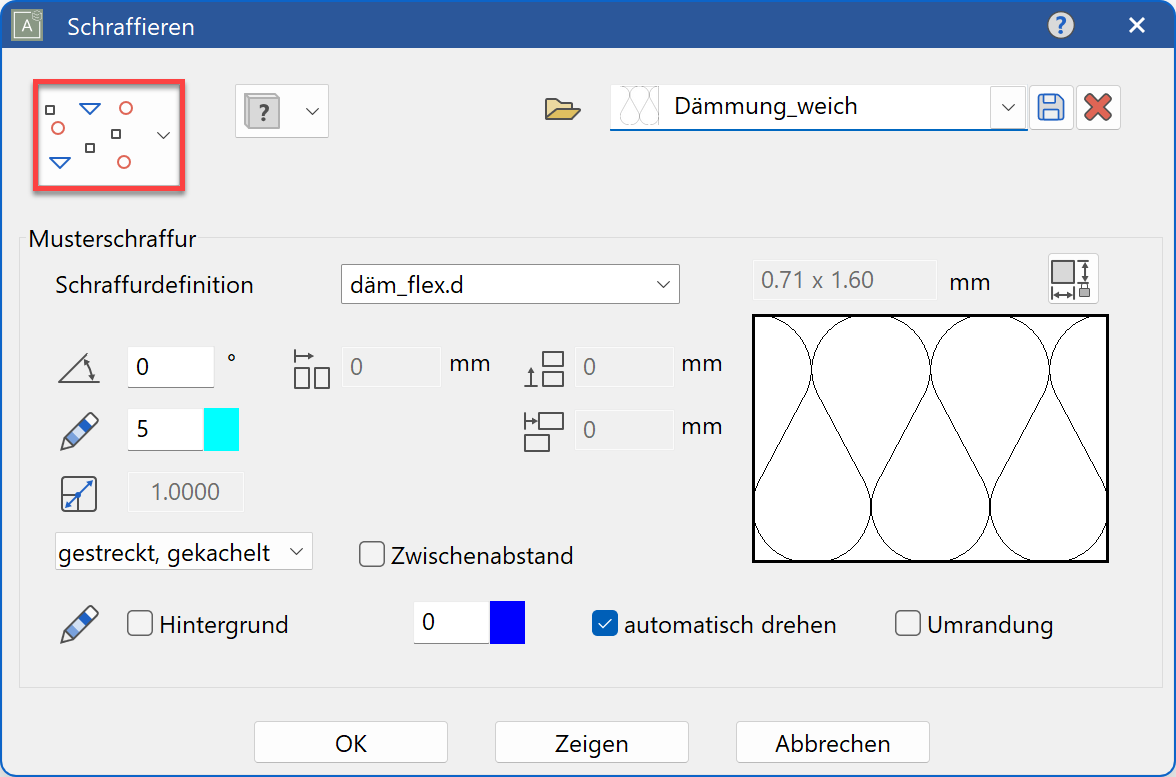Open the folder icon to load styles
This screenshot has height=777, width=1176.
coord(563,108)
